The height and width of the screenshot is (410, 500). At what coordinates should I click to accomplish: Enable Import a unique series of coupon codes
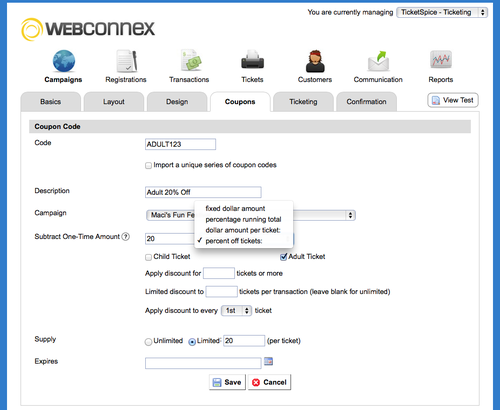coord(148,166)
